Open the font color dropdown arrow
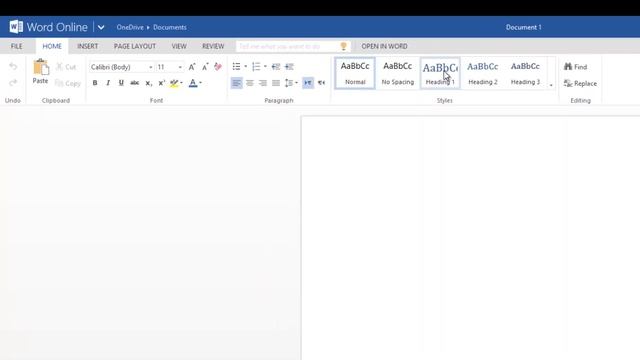Screen dimensions: 640x360 tap(200, 83)
